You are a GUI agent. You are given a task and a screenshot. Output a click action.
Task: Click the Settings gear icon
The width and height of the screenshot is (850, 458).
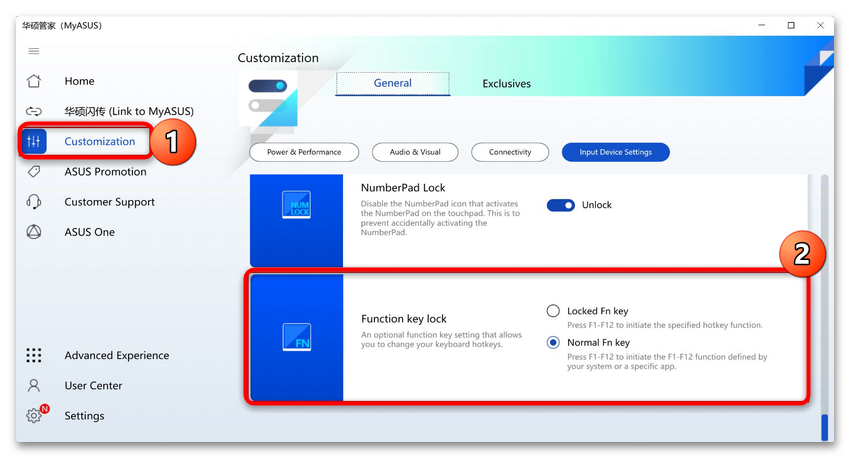tap(34, 416)
